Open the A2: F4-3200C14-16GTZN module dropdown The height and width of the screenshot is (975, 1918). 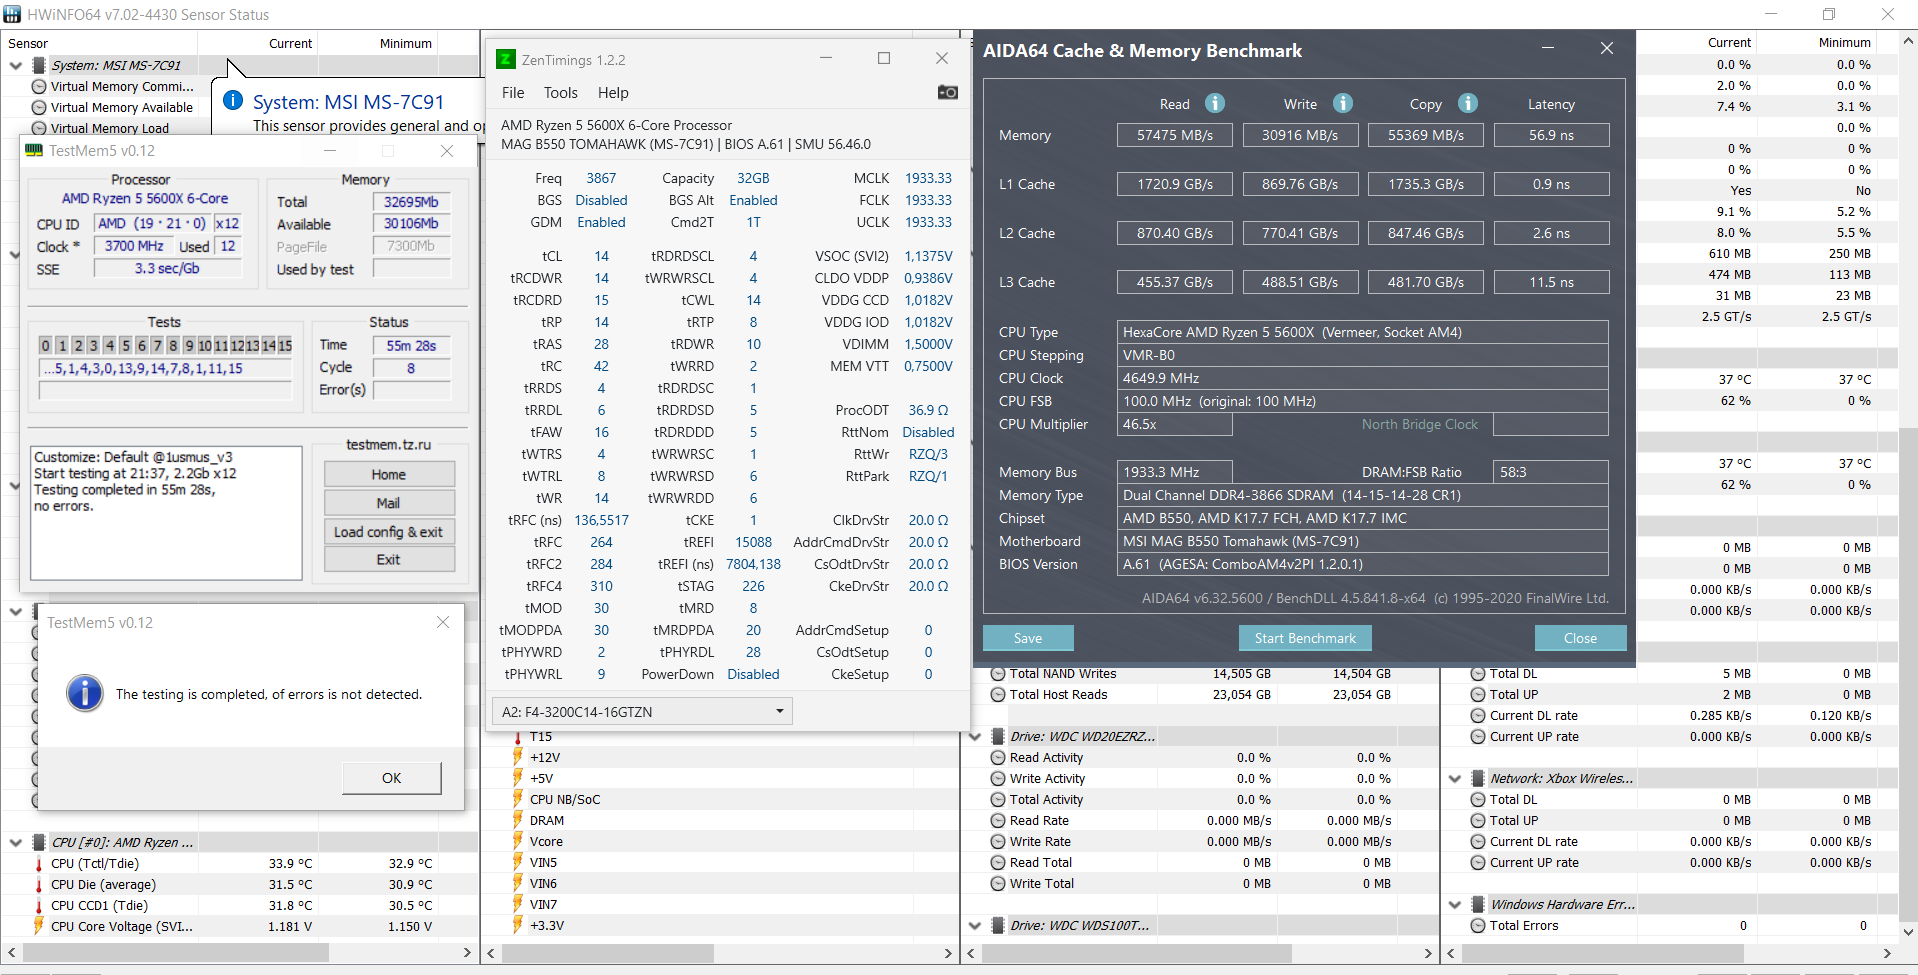tap(642, 711)
